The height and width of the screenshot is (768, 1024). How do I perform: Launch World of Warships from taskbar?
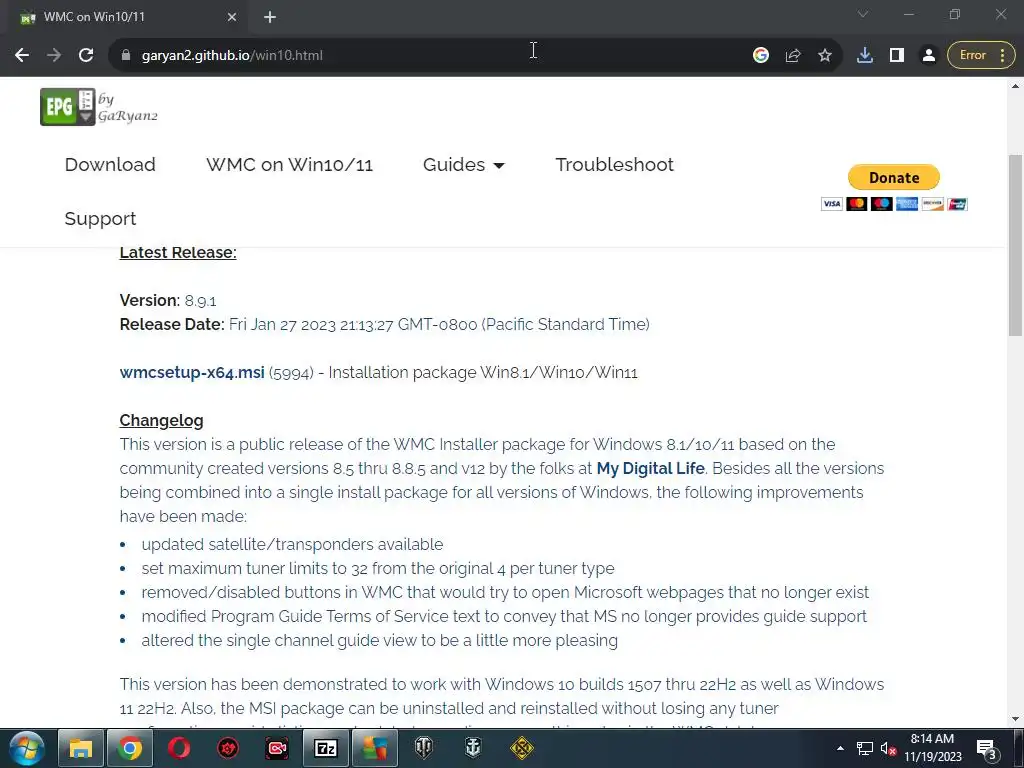[x=473, y=748]
